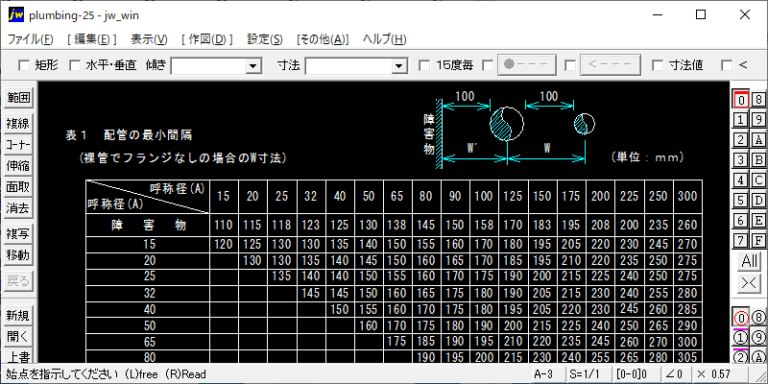
Task: Click the × 0.57 zoom indicator
Action: tap(721, 374)
